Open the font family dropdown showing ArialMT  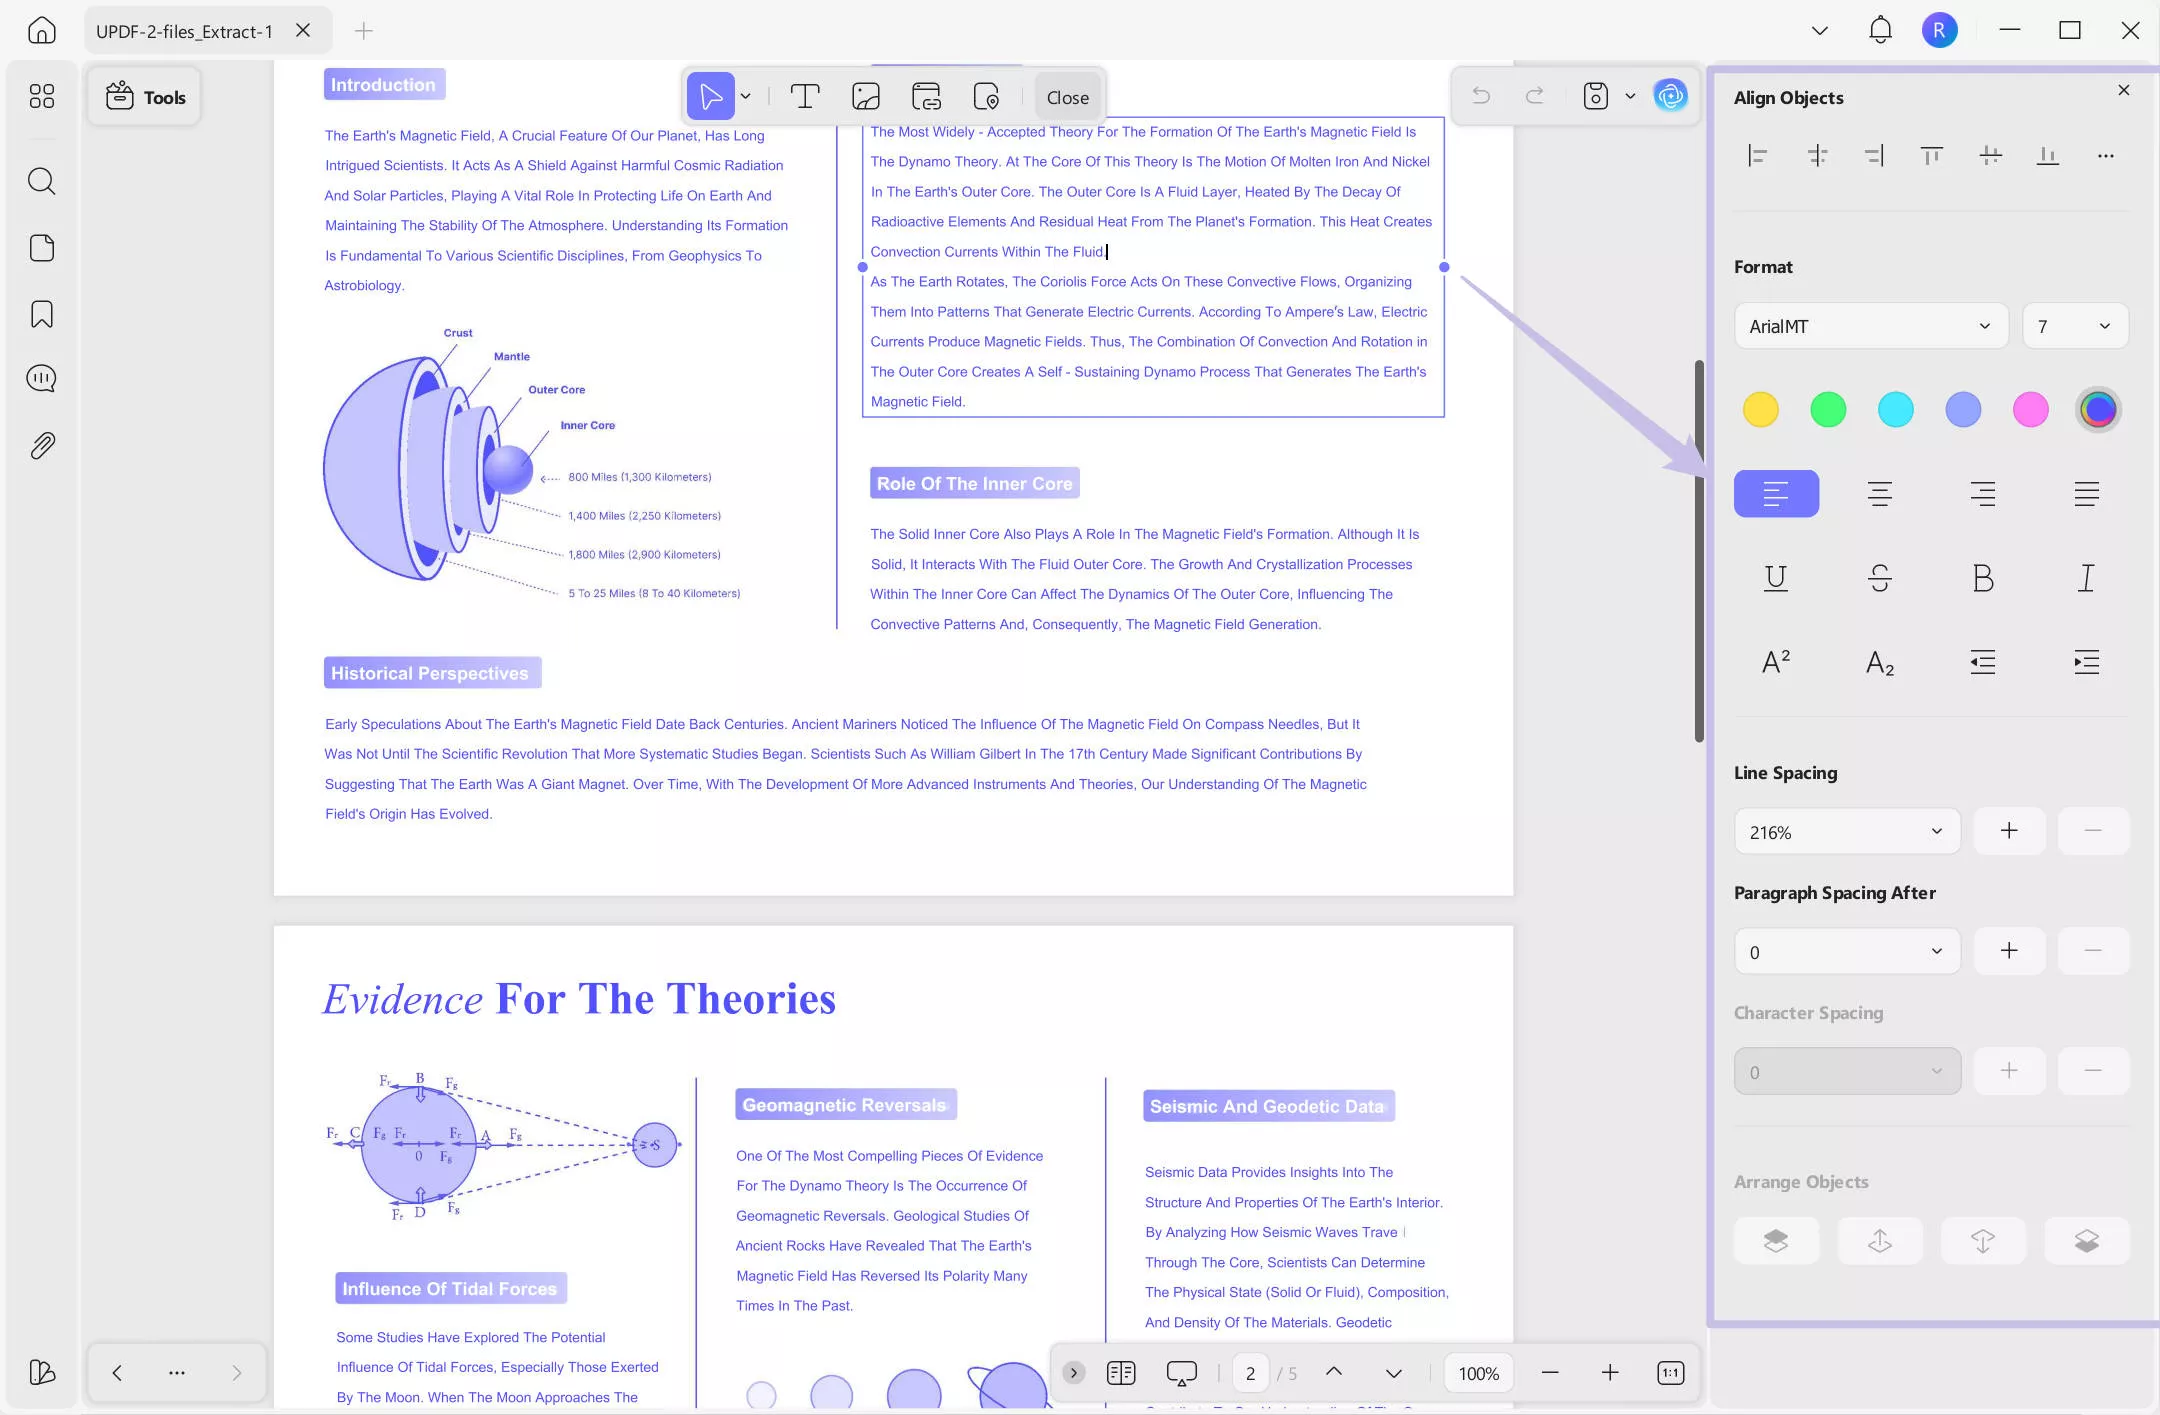click(1868, 326)
